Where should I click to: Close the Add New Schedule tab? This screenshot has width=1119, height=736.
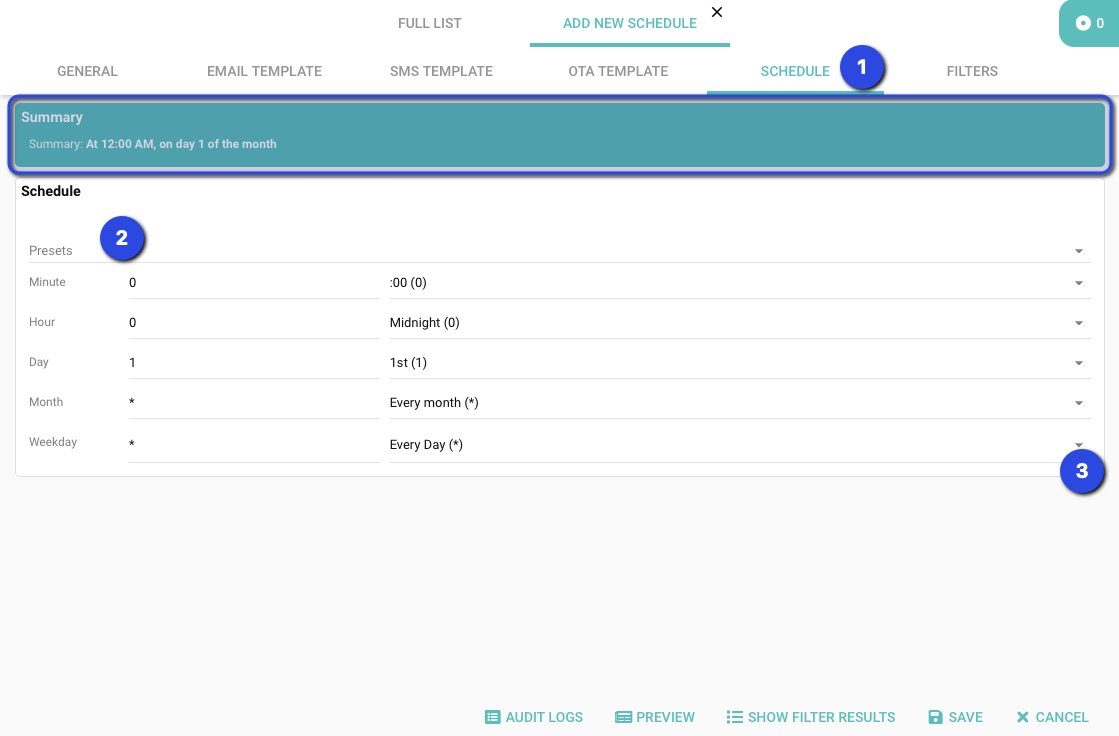(x=717, y=12)
